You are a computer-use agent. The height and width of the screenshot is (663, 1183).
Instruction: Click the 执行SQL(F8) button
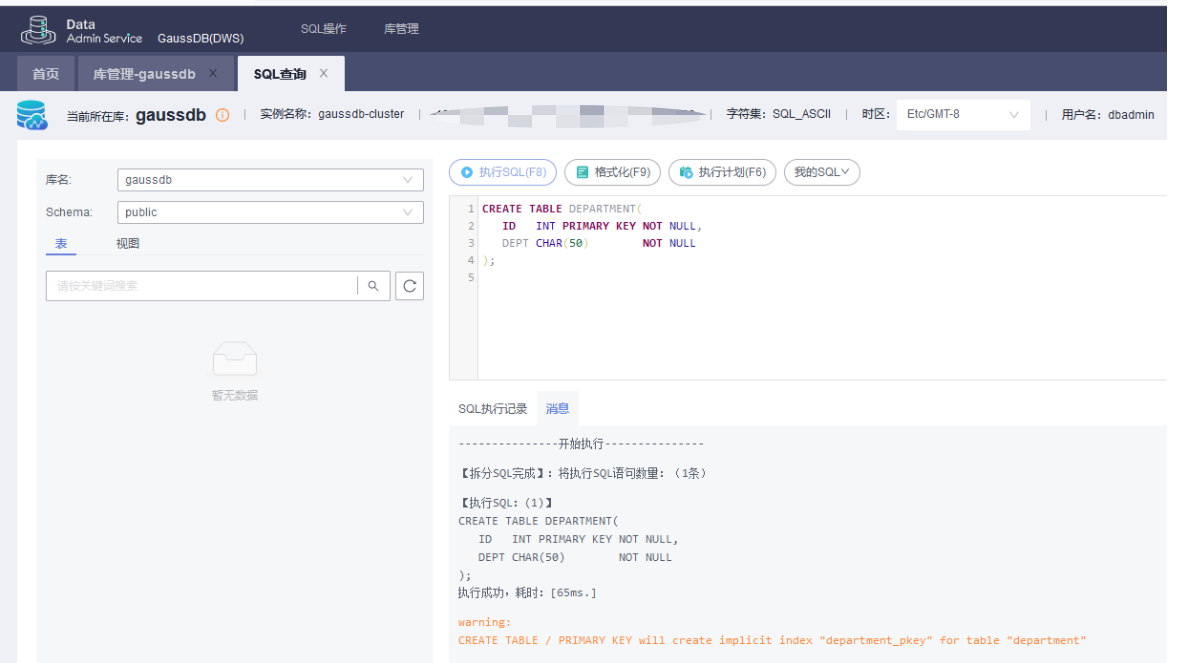(503, 172)
